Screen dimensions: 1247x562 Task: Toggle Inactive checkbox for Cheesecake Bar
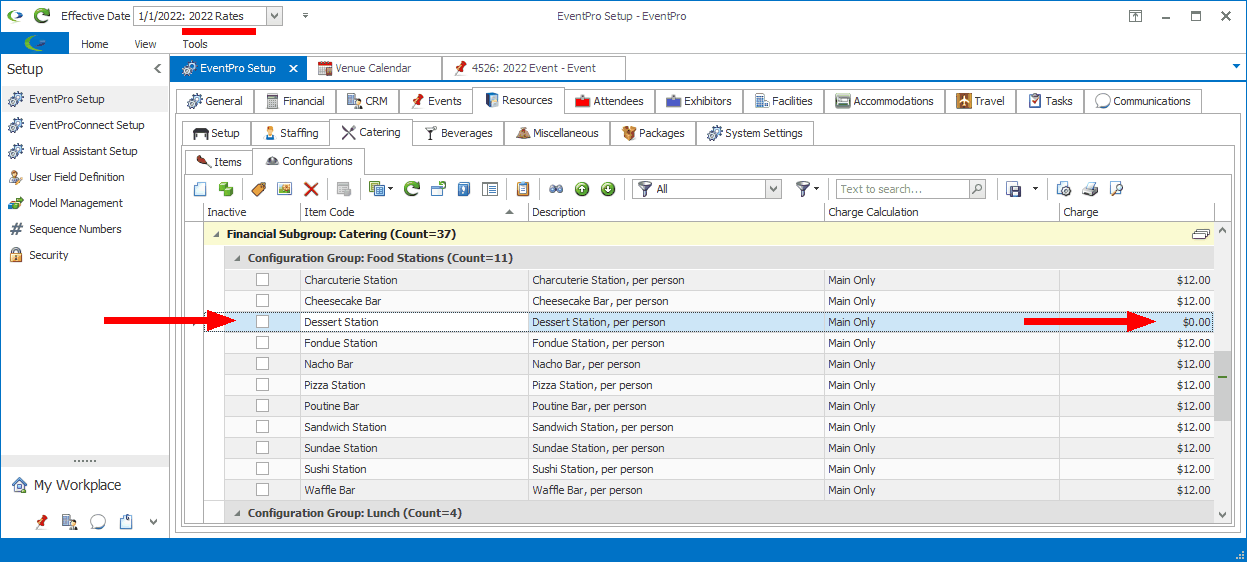point(262,301)
